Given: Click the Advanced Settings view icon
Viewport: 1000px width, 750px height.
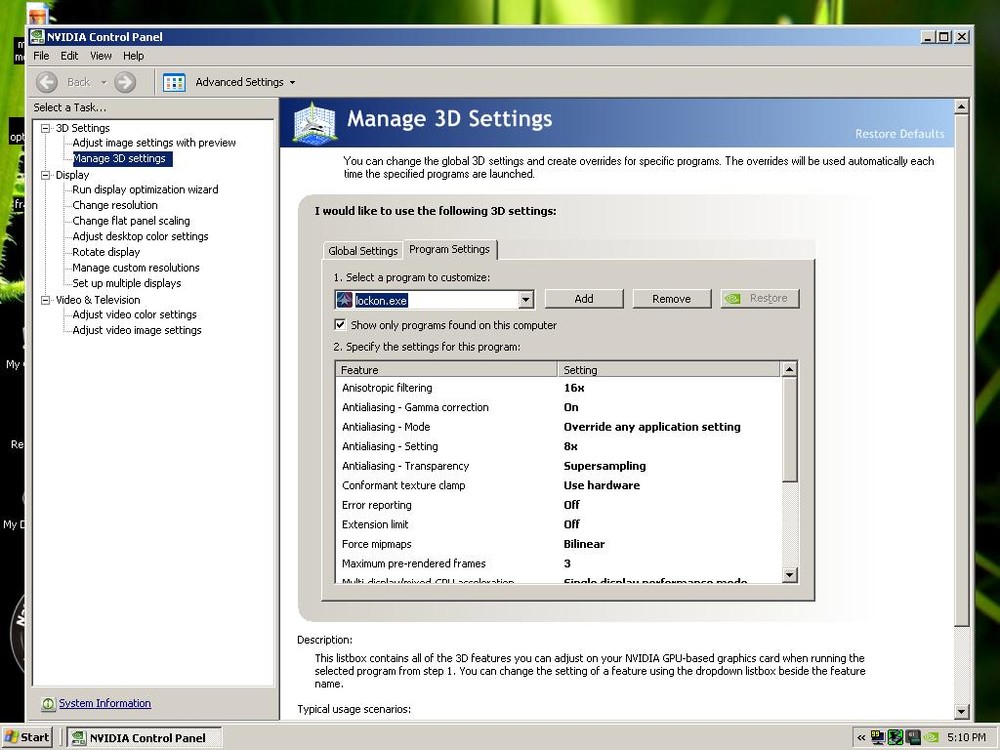Looking at the screenshot, I should (174, 82).
